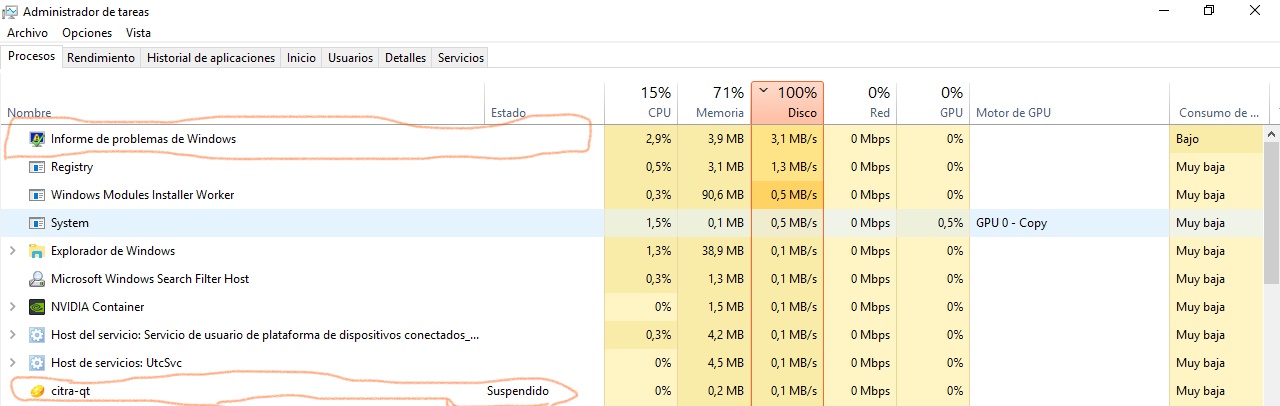Sort by Motor de GPU column

click(1069, 103)
